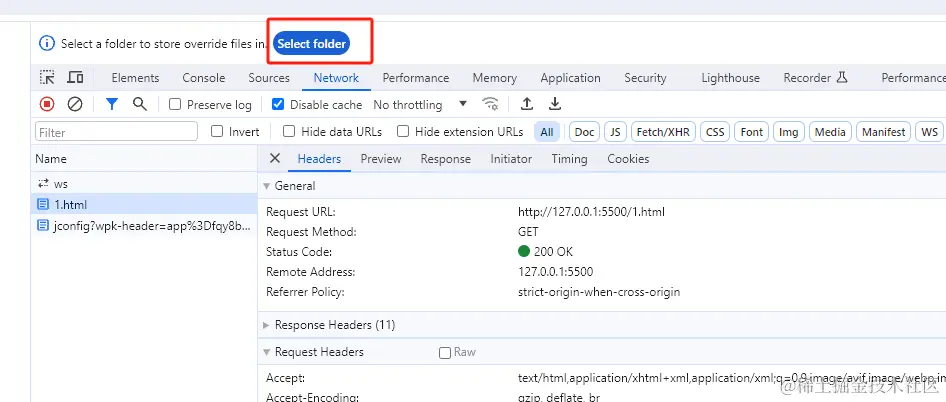Select the All filter chip
Viewport: 946px width, 402px height.
click(x=547, y=132)
